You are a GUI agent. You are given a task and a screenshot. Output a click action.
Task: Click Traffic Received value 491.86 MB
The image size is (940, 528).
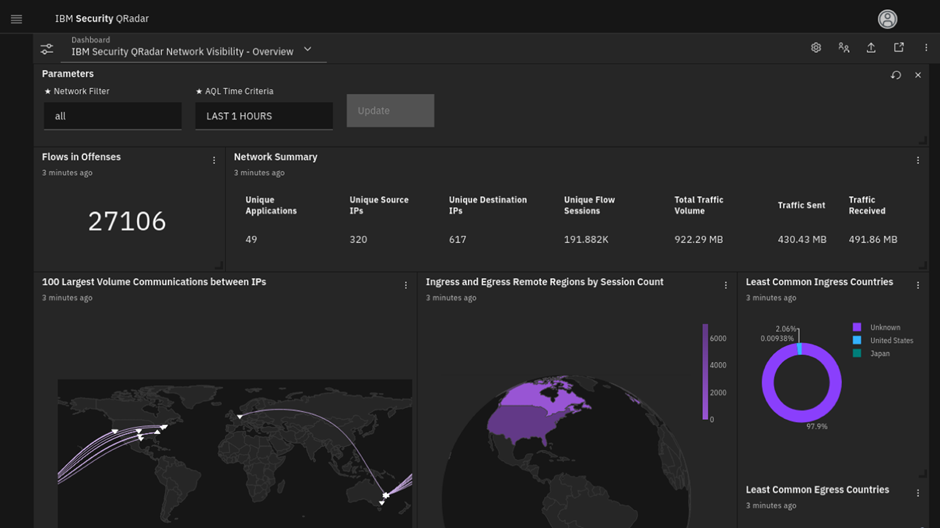point(873,240)
